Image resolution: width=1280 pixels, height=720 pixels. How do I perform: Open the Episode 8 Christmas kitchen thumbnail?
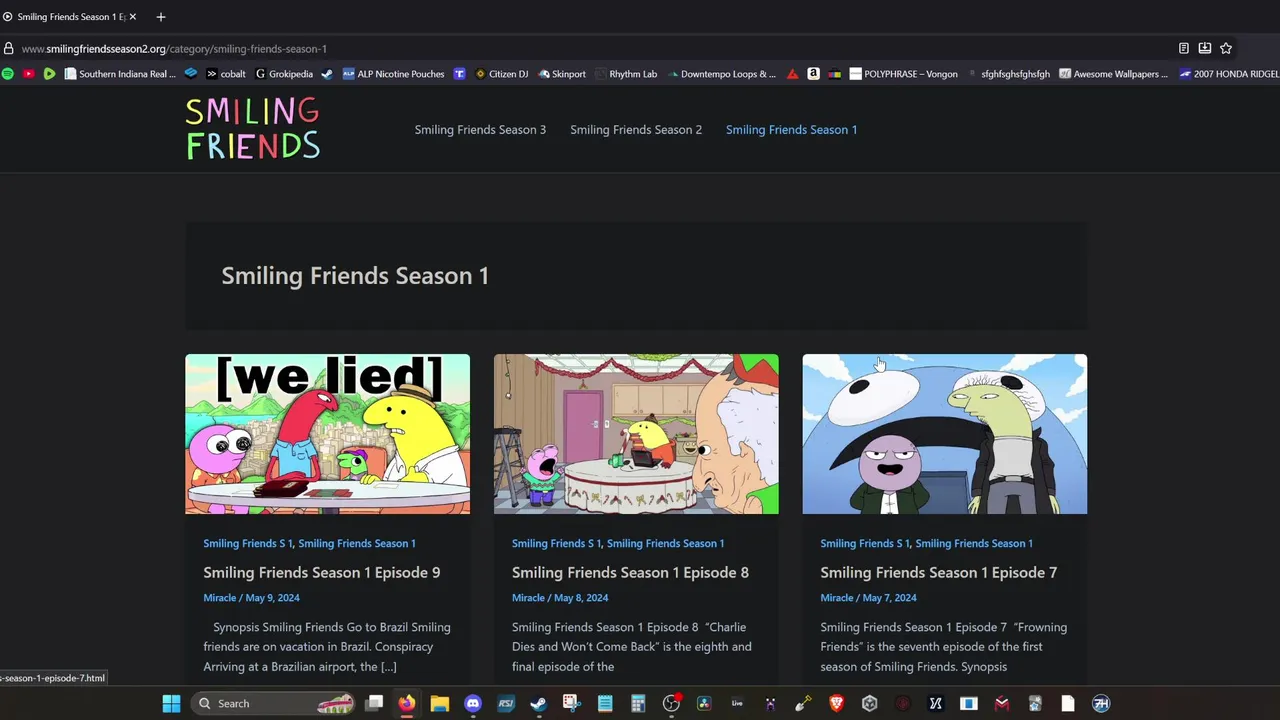click(x=636, y=434)
